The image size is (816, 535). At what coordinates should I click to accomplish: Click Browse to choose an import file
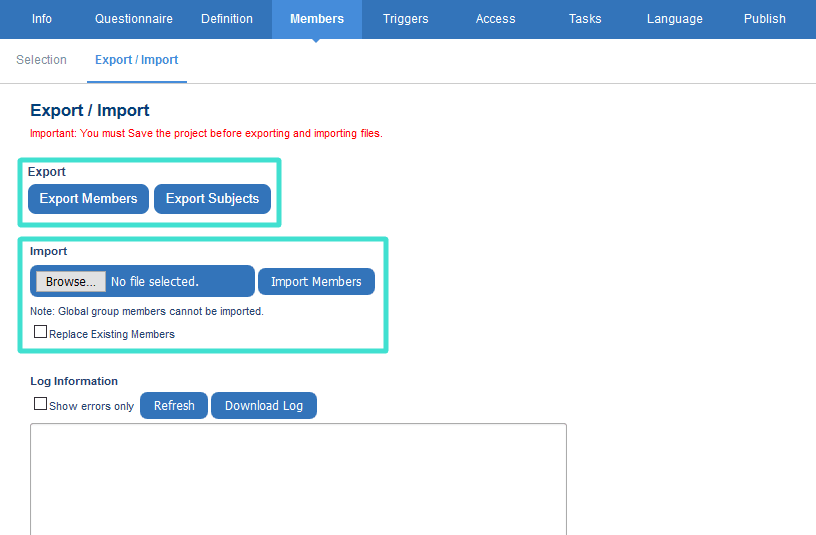click(x=71, y=282)
